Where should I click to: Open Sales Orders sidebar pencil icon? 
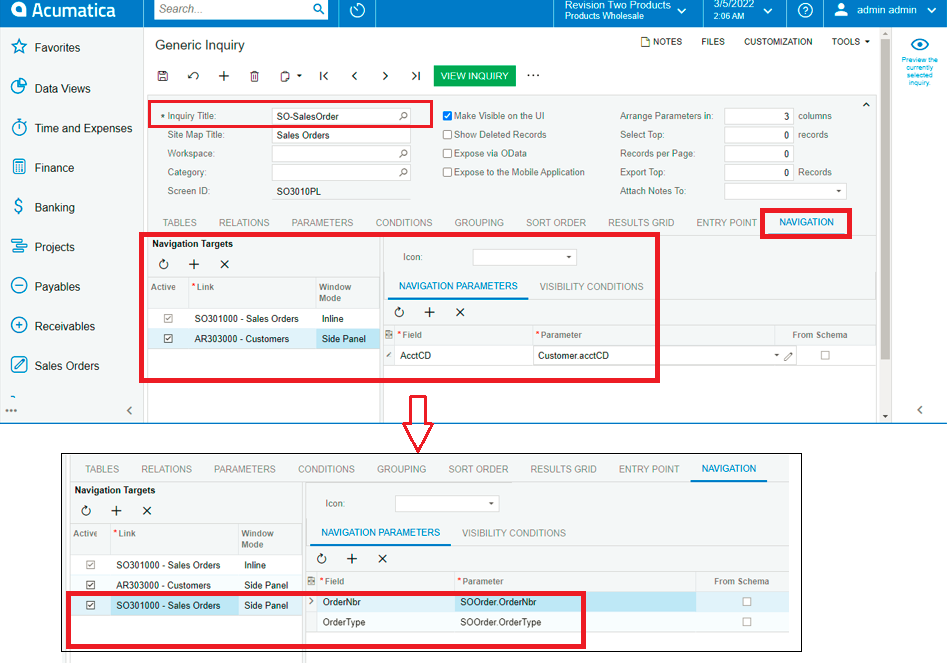[x=19, y=365]
